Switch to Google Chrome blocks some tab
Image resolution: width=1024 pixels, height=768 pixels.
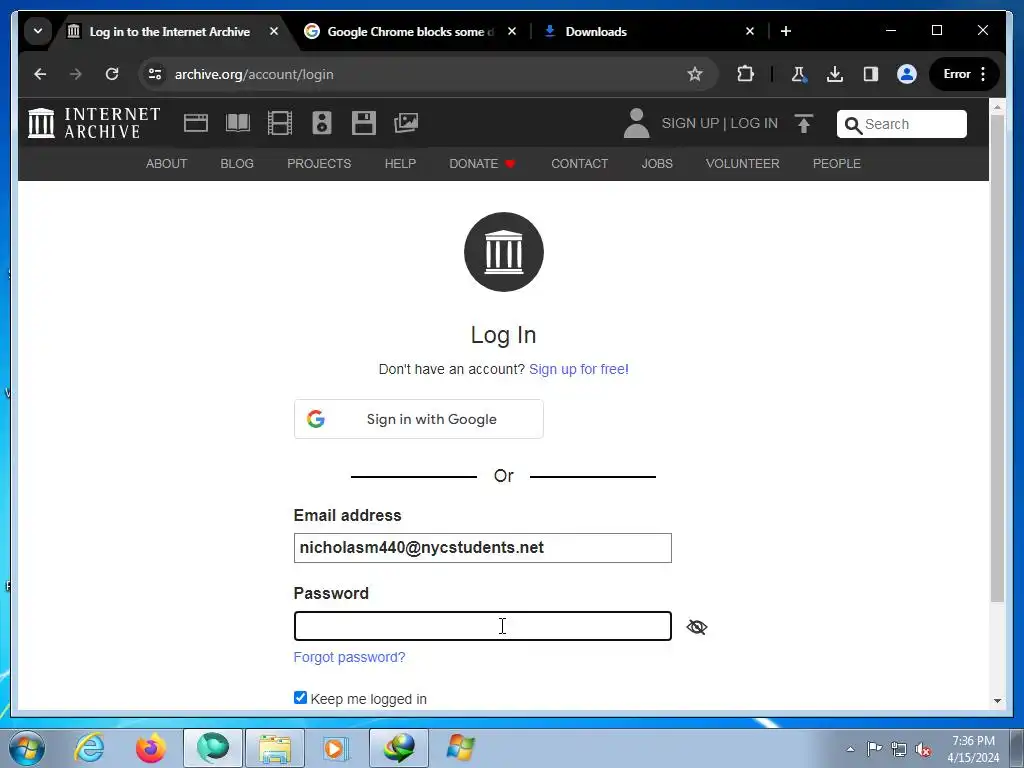pyautogui.click(x=409, y=31)
